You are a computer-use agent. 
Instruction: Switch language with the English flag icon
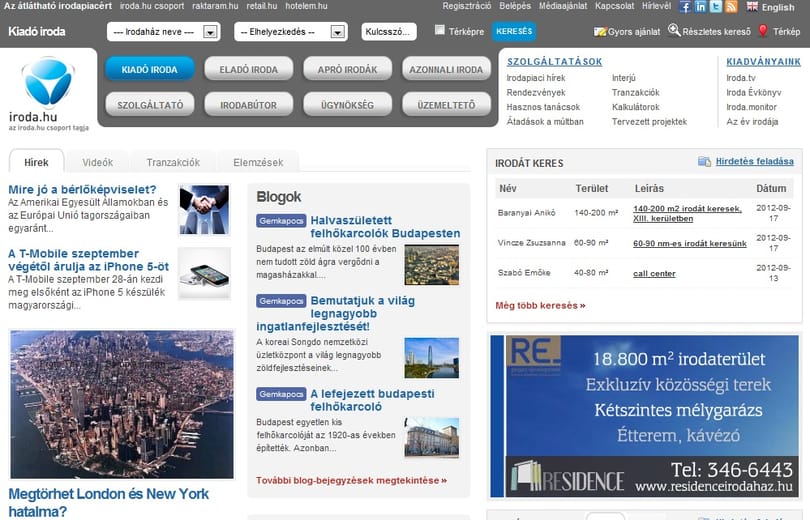[x=752, y=7]
